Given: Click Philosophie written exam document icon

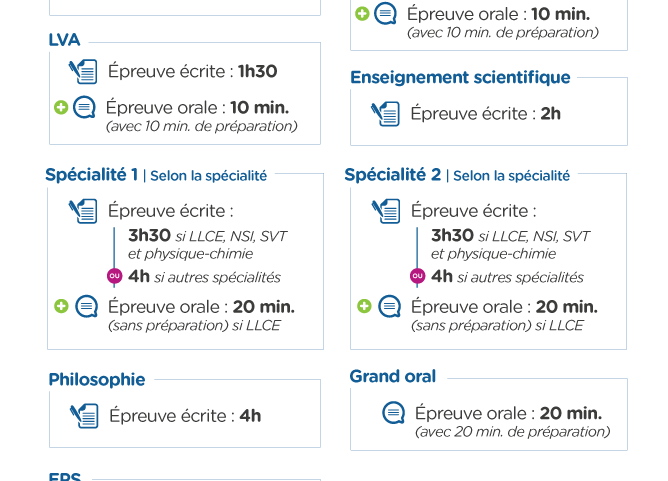Looking at the screenshot, I should (84, 416).
